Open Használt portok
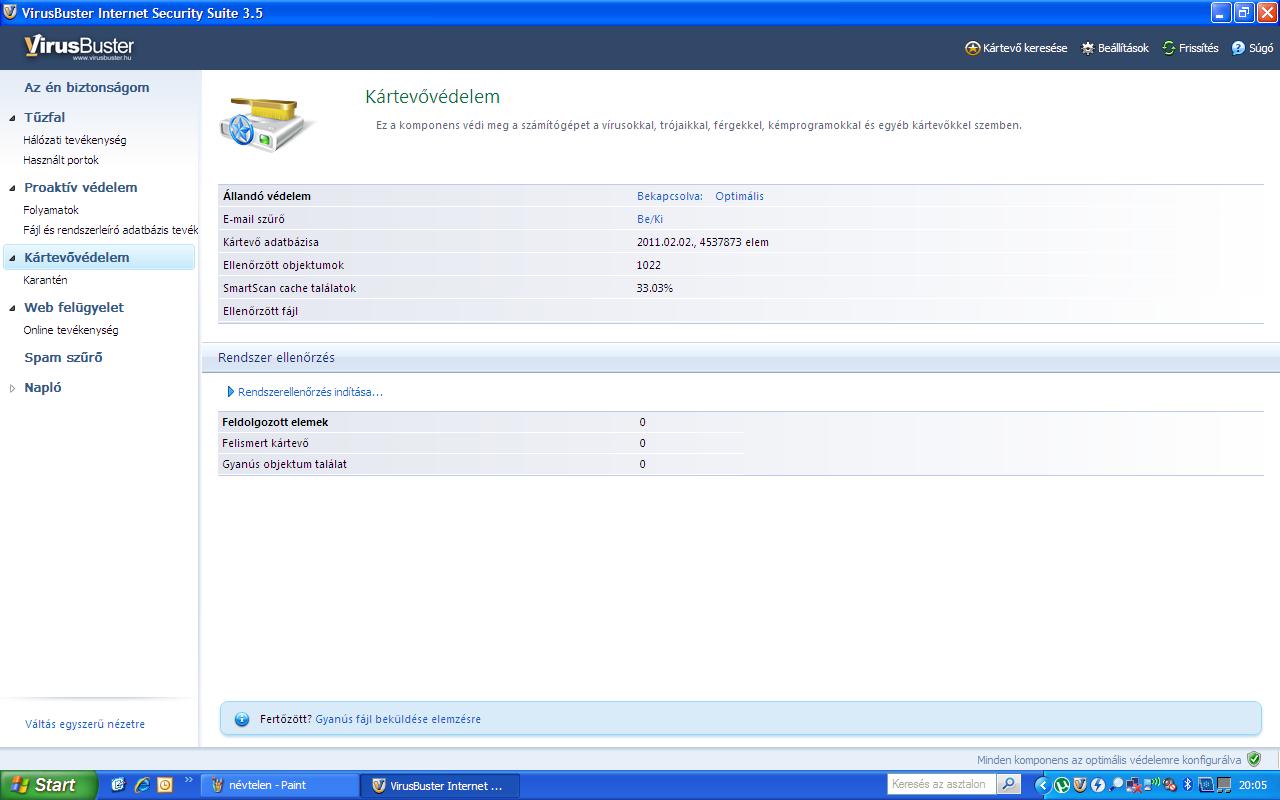This screenshot has height=800, width=1280. coord(61,160)
